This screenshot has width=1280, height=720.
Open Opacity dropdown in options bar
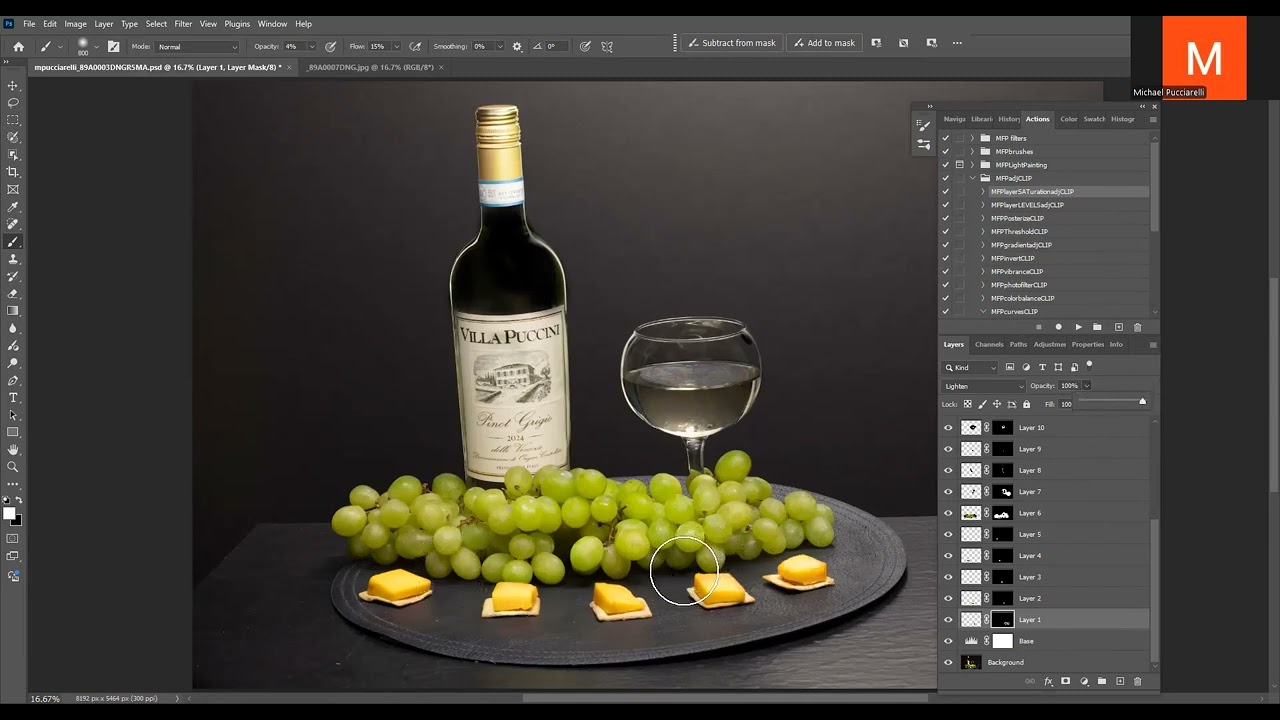coord(312,46)
